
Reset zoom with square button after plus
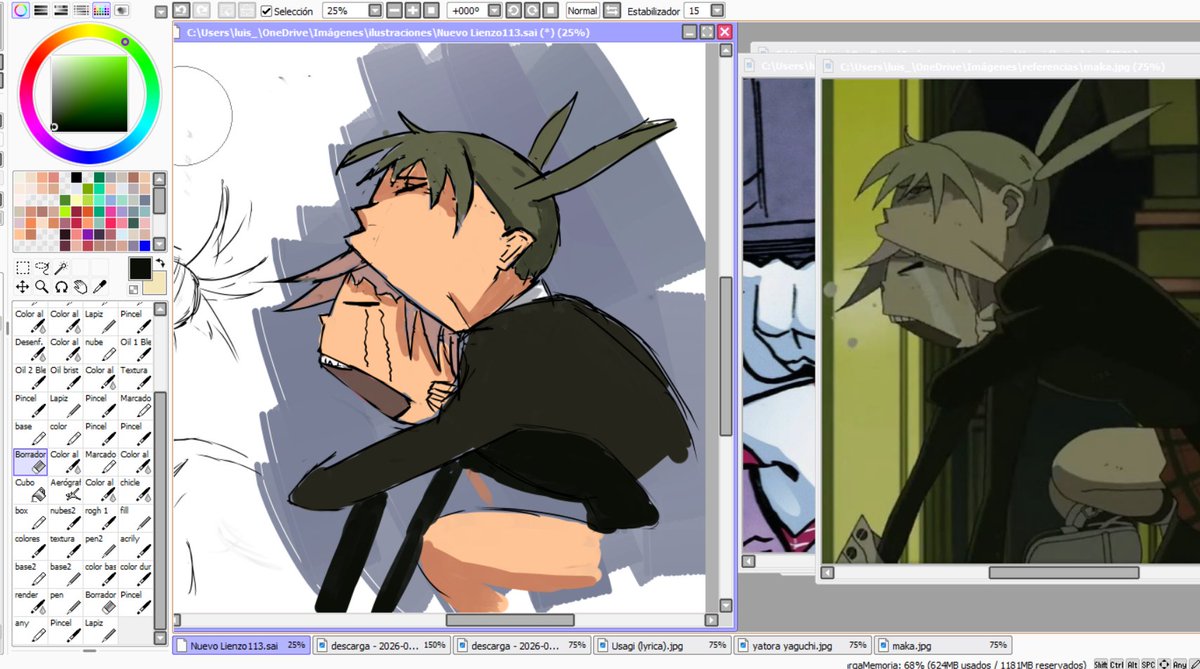[430, 10]
